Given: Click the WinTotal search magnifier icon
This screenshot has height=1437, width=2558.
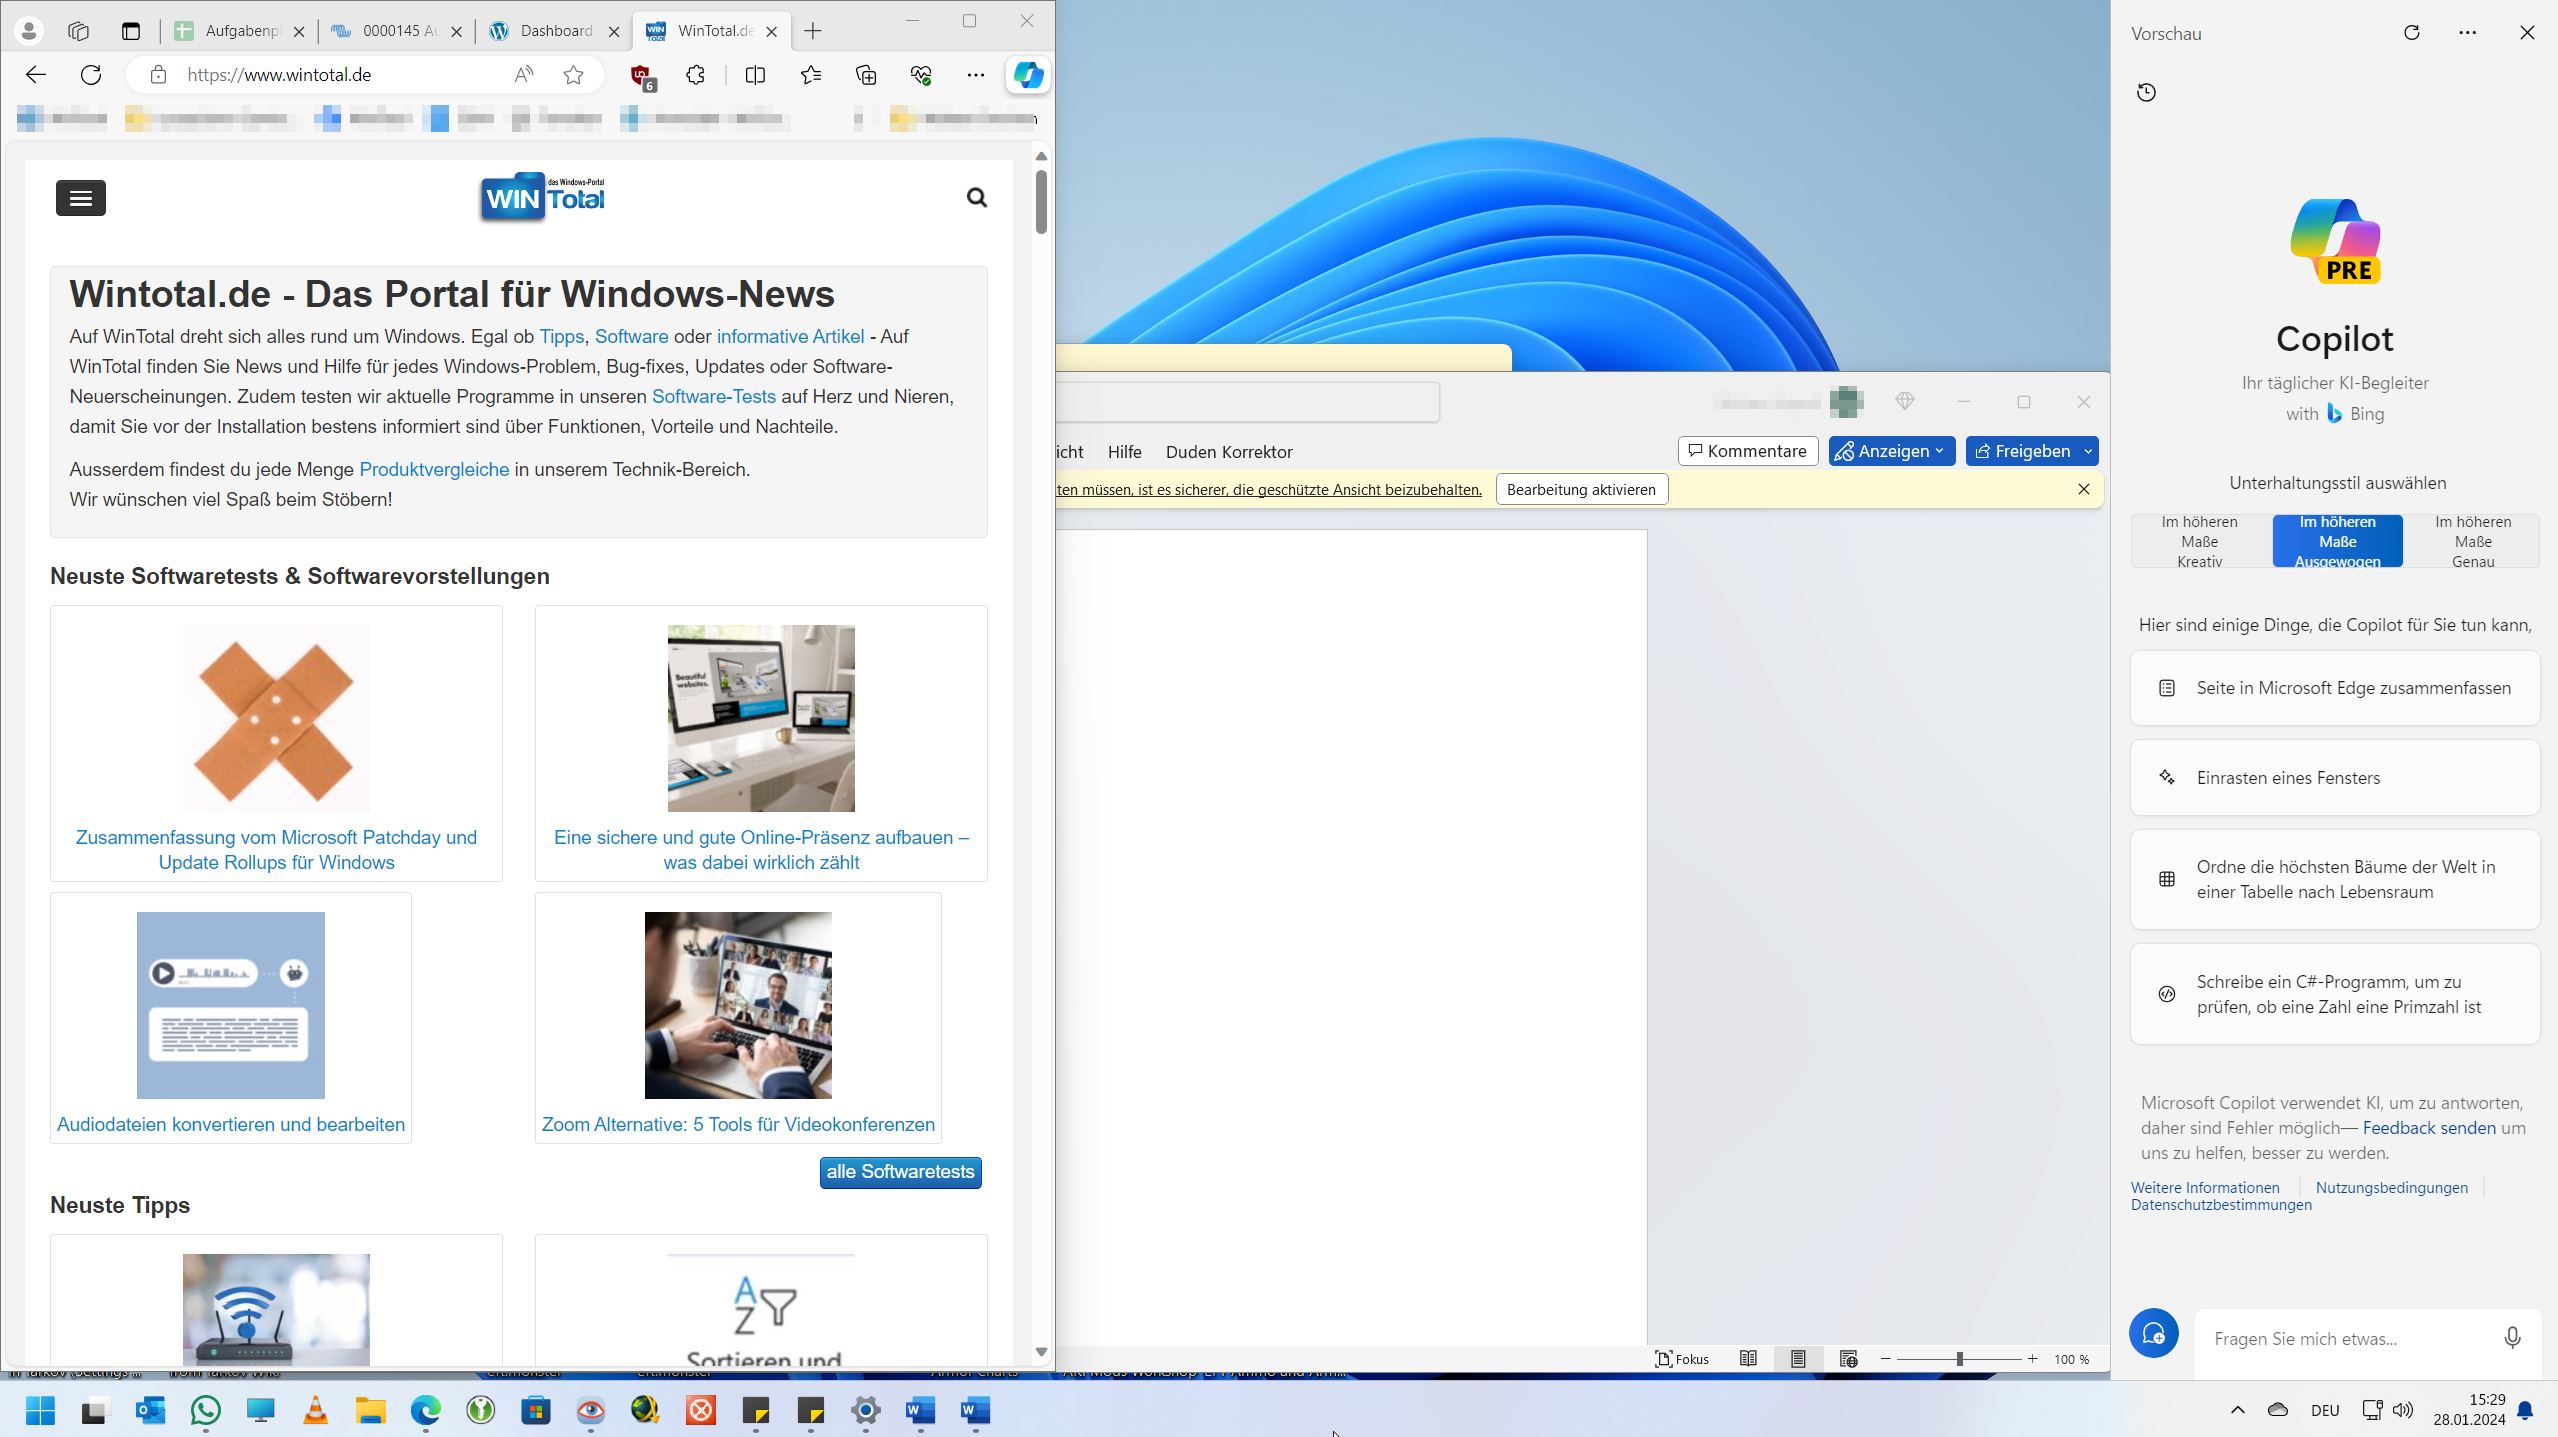Looking at the screenshot, I should click(x=976, y=198).
